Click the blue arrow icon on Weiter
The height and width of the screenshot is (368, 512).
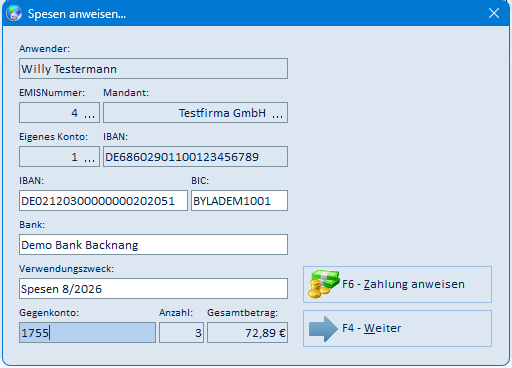(323, 329)
